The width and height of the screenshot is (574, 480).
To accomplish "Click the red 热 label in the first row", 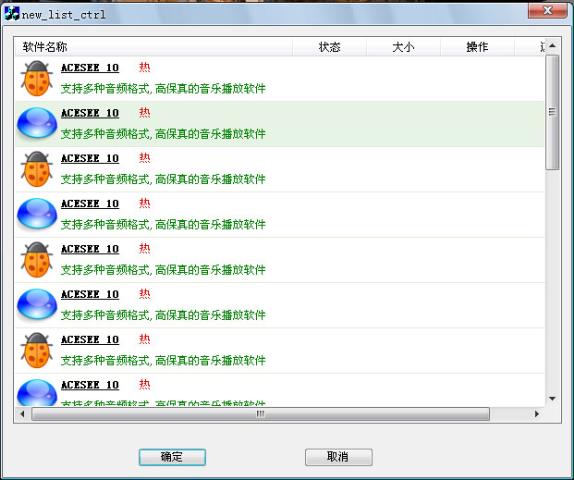I will click(x=145, y=67).
